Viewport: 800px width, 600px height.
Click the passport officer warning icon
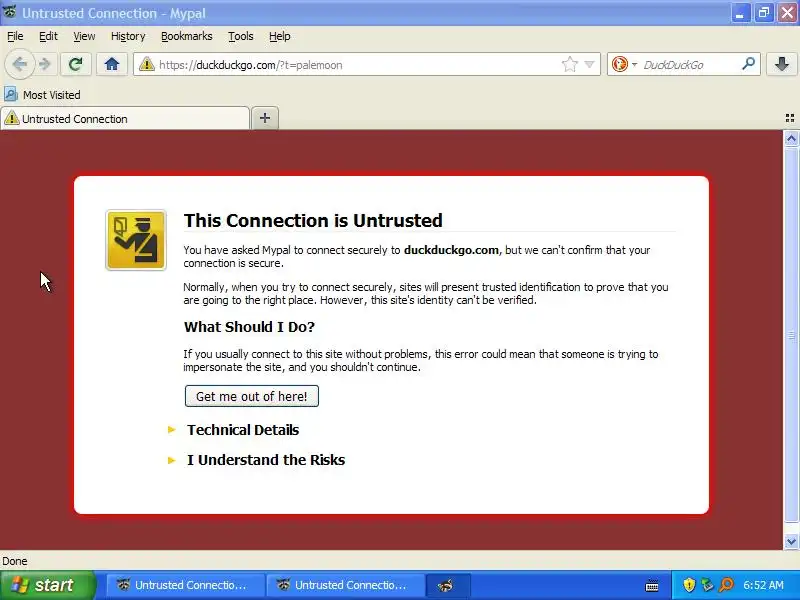(136, 240)
